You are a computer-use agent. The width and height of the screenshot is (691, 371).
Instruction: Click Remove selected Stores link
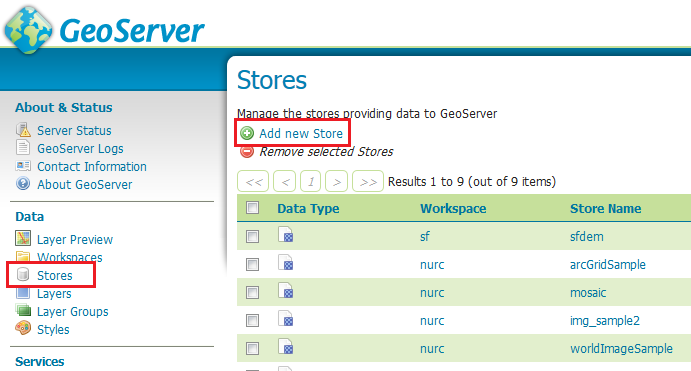point(326,152)
